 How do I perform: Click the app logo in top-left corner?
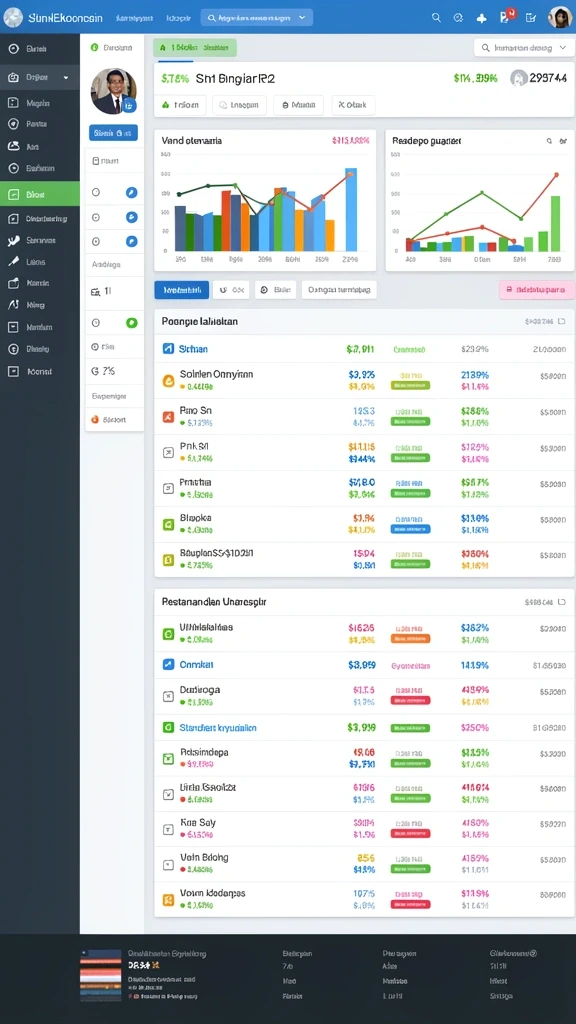coord(13,18)
